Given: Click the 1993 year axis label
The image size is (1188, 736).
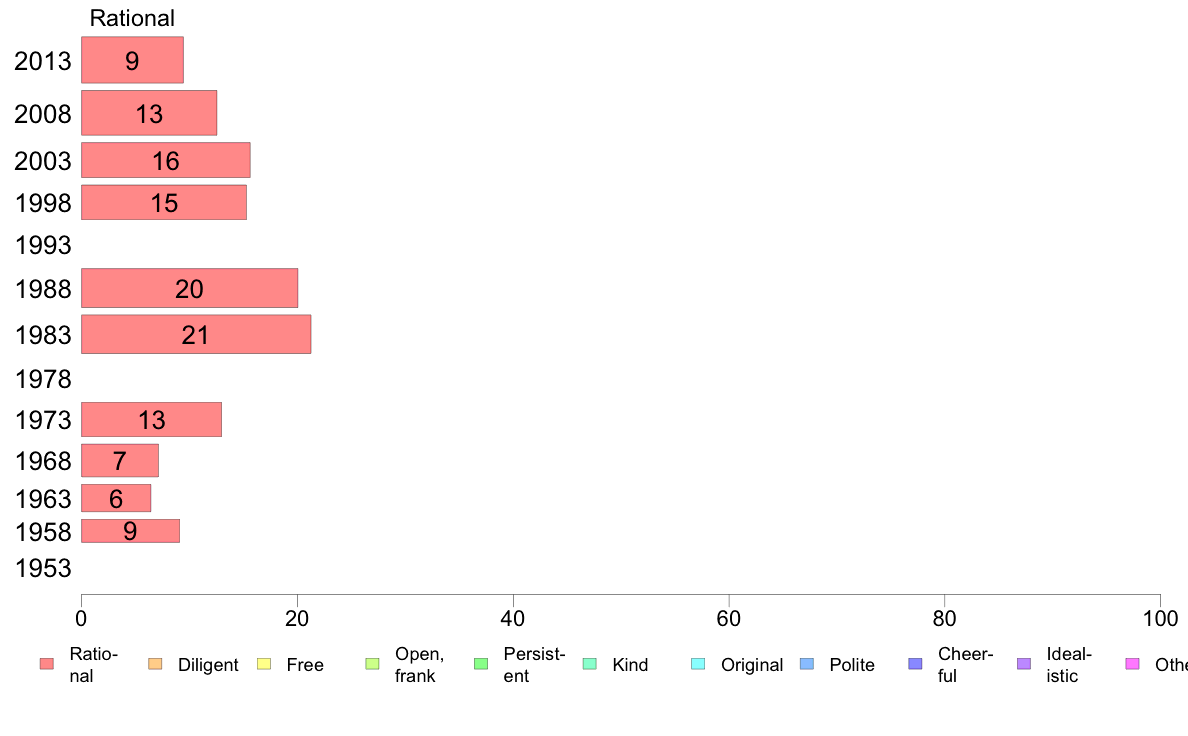Looking at the screenshot, I should (43, 245).
